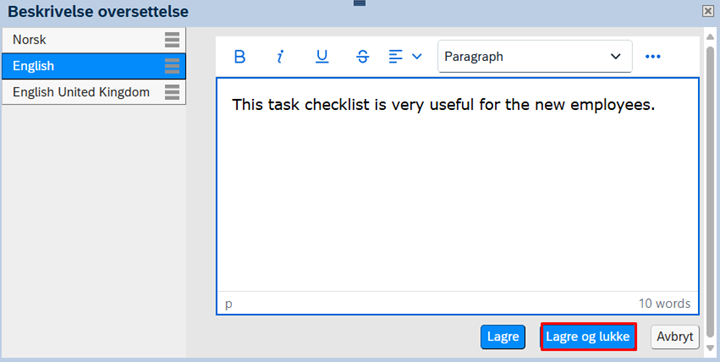Toggle Strikethrough formatting icon
The image size is (720, 362).
click(363, 57)
